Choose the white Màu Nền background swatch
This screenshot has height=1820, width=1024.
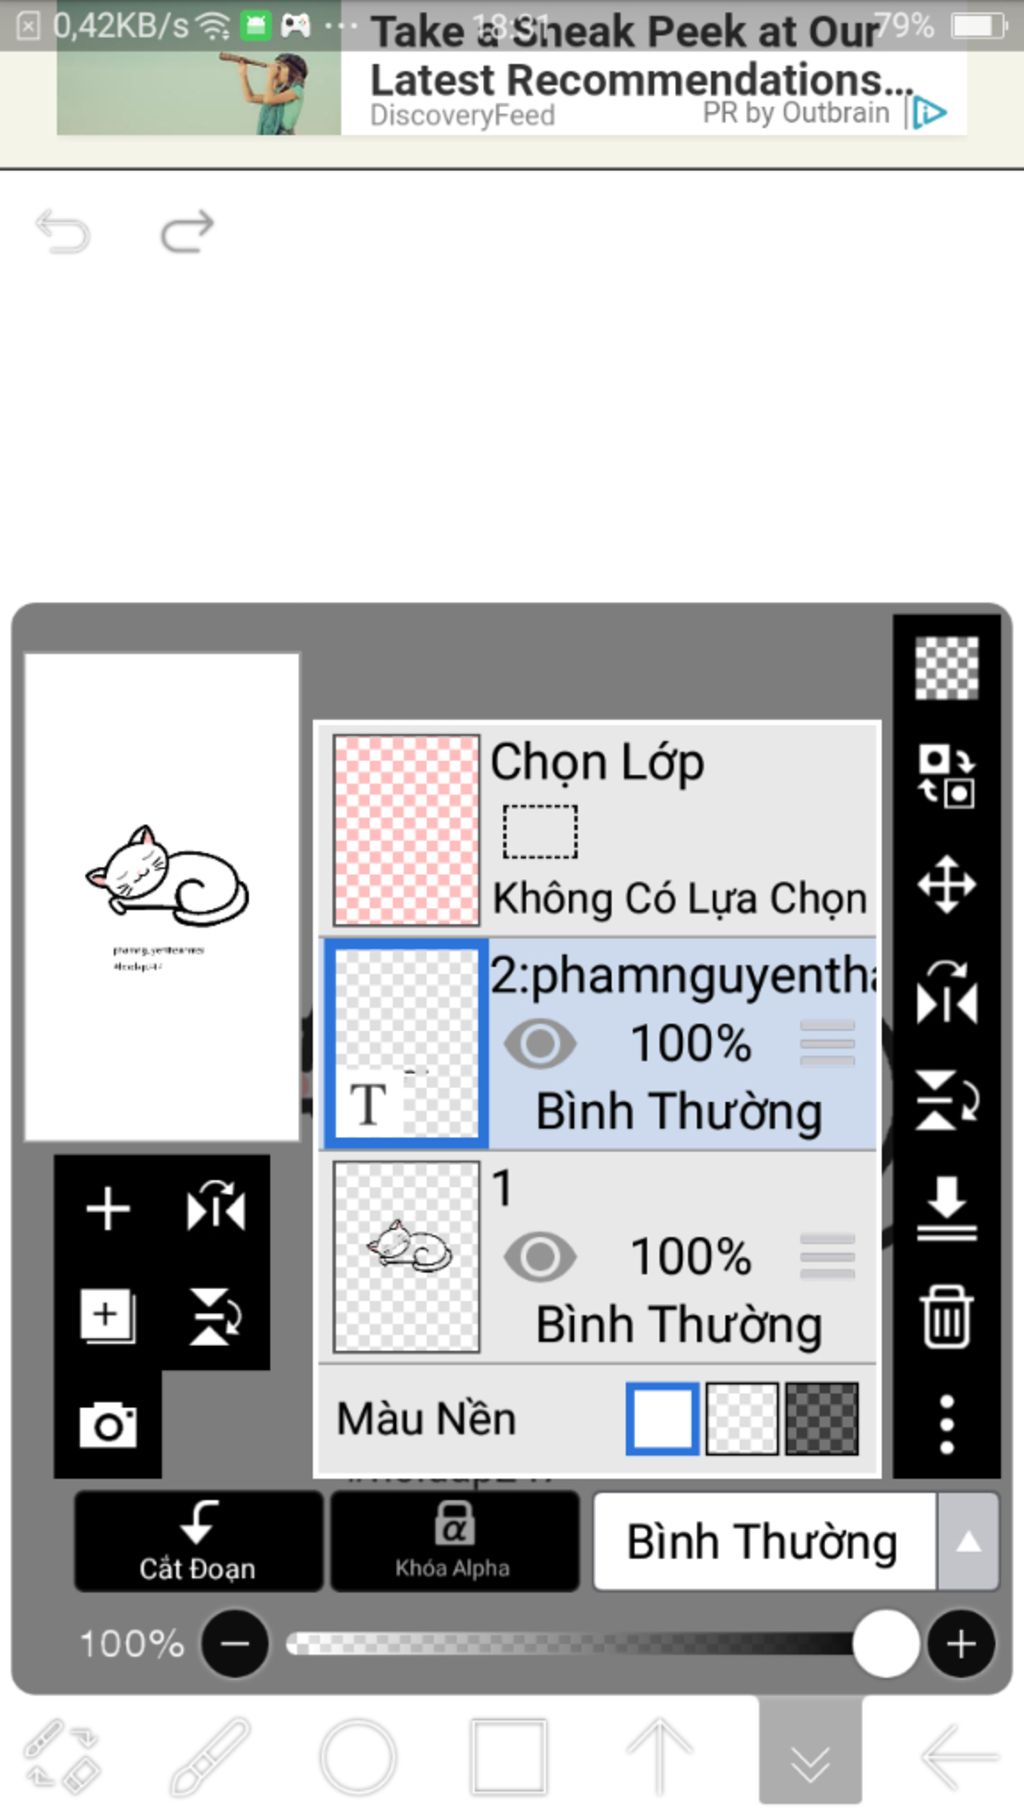click(x=662, y=1418)
